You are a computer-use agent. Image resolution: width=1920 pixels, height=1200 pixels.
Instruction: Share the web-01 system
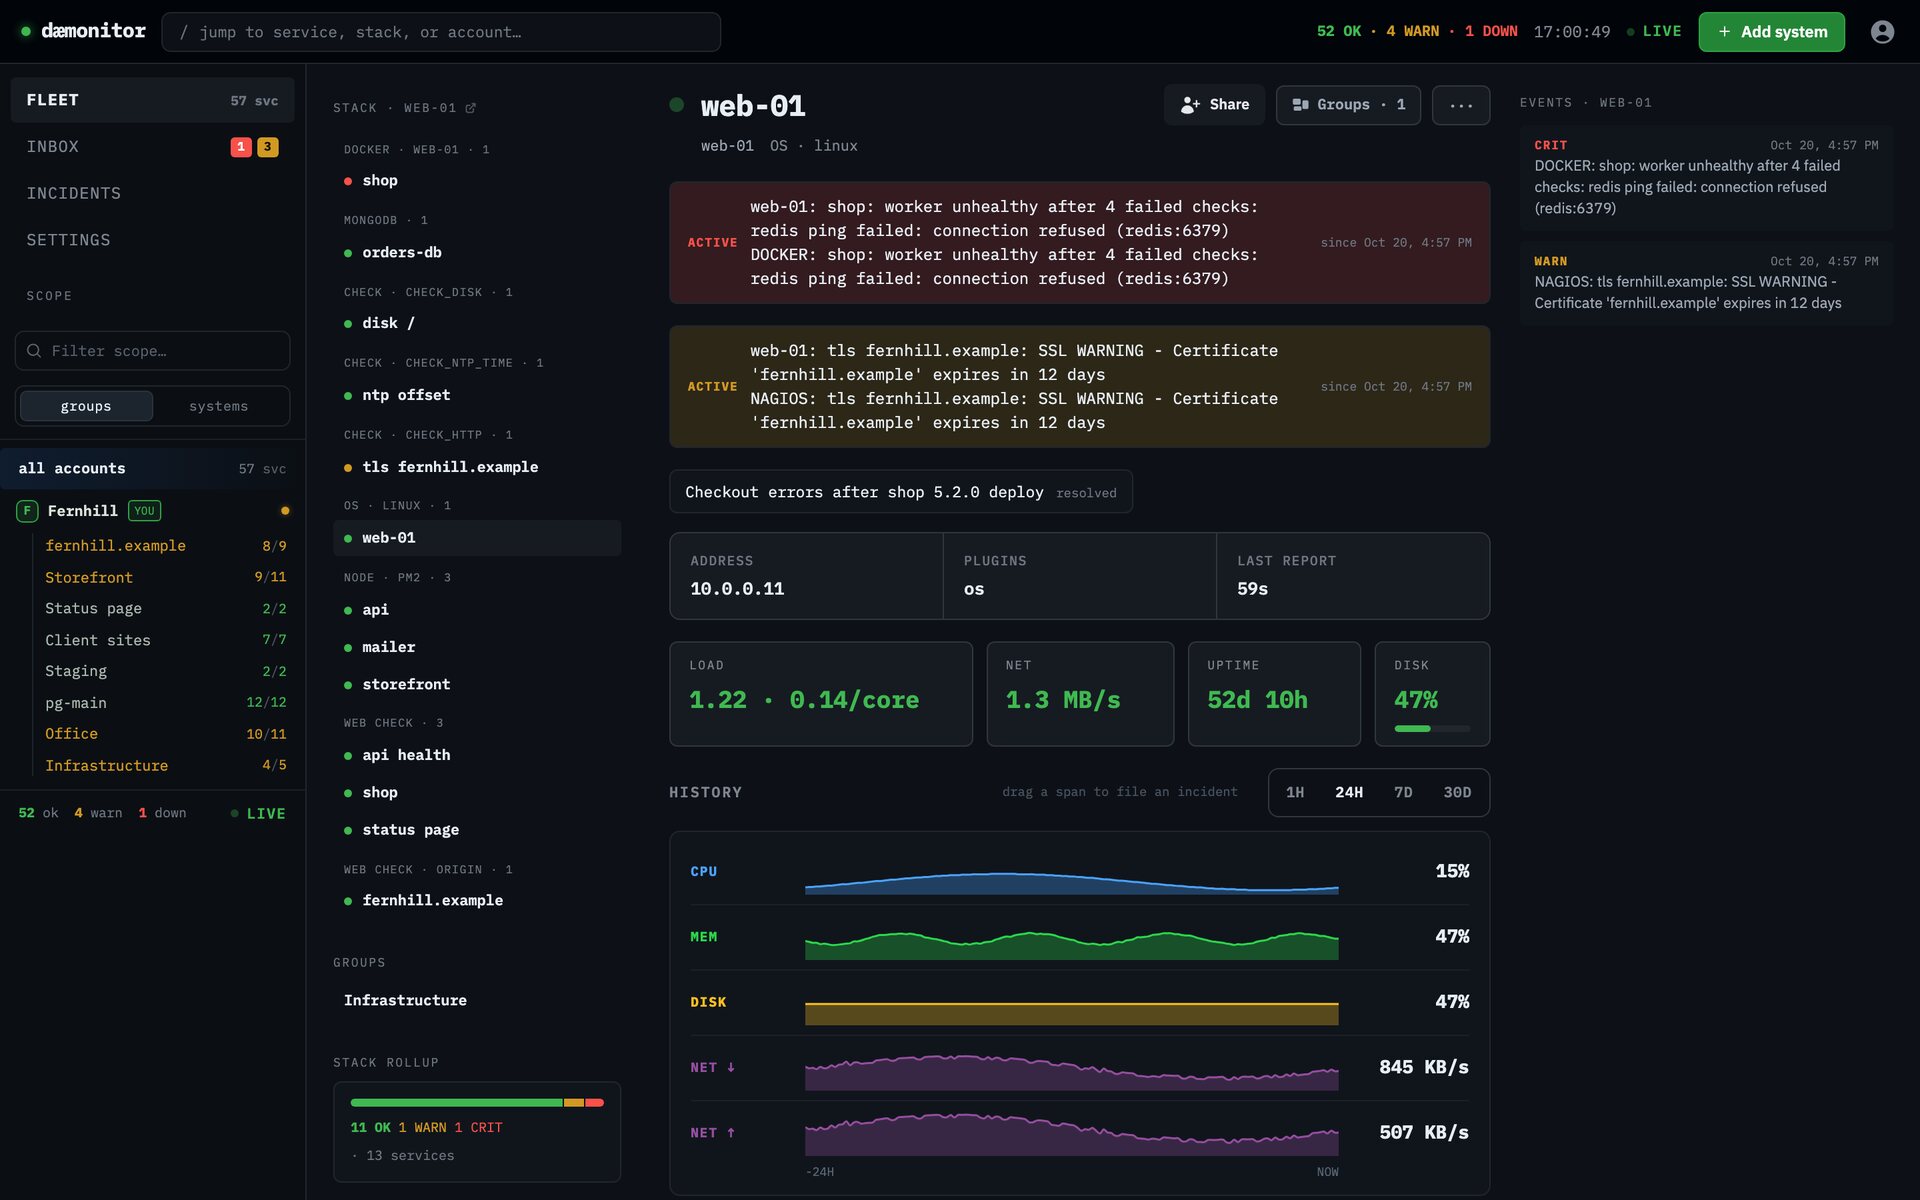click(1214, 105)
